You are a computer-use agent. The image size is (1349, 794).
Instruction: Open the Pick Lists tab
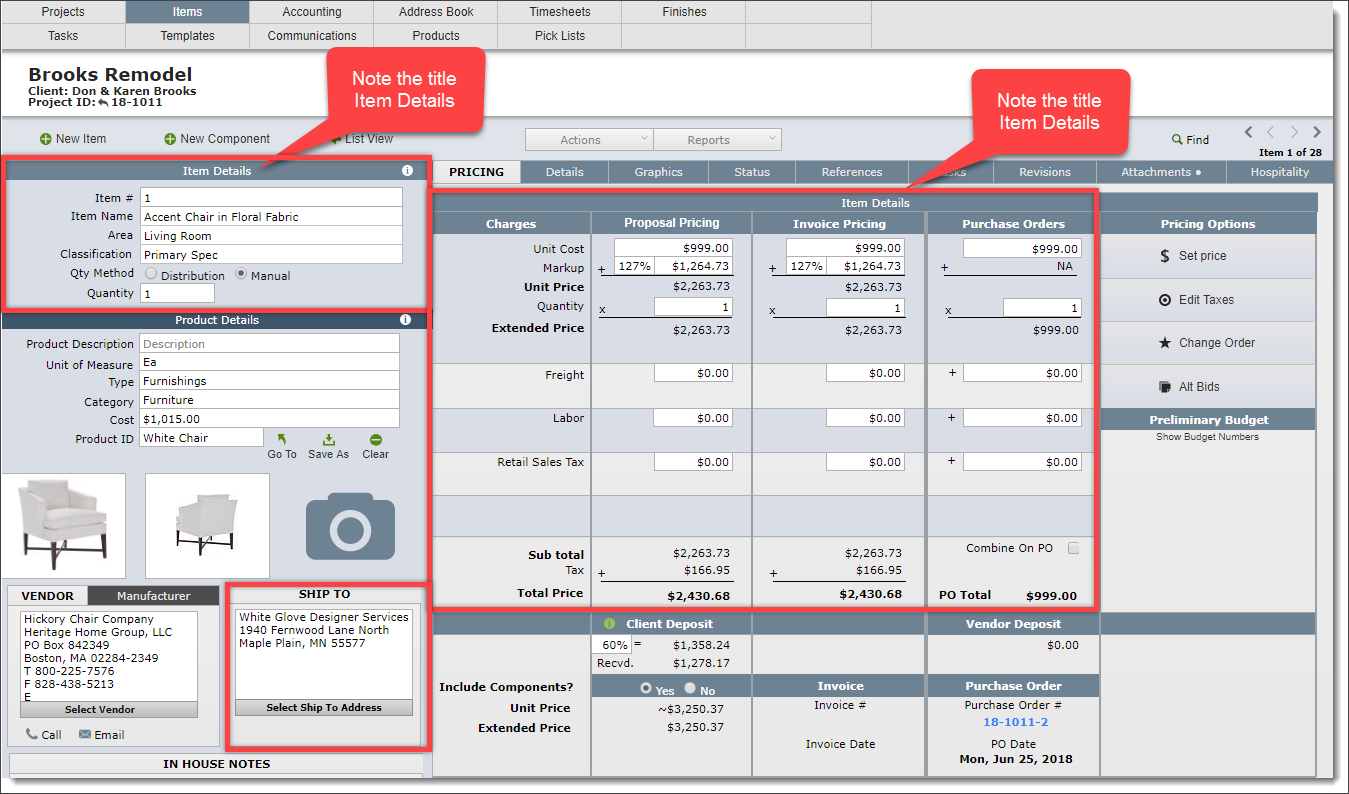point(560,36)
